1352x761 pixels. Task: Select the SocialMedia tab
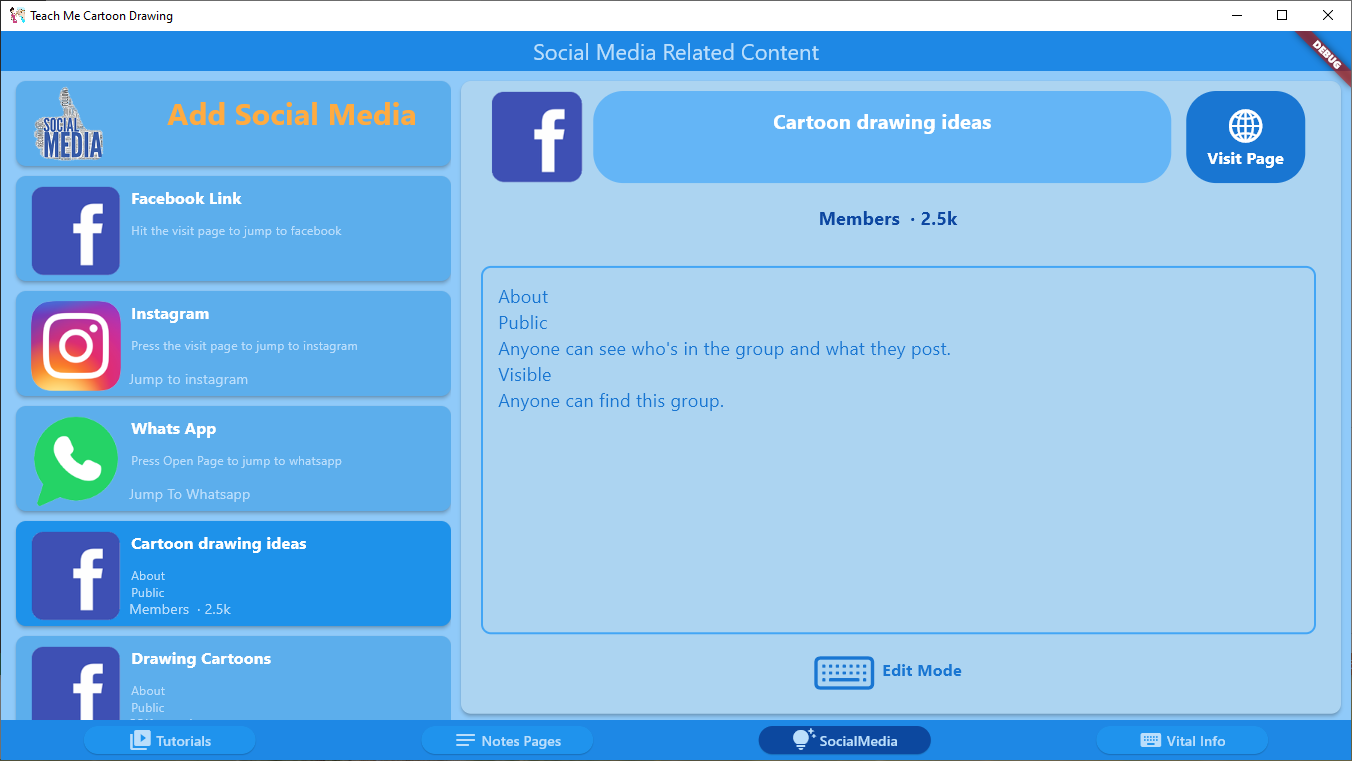845,741
